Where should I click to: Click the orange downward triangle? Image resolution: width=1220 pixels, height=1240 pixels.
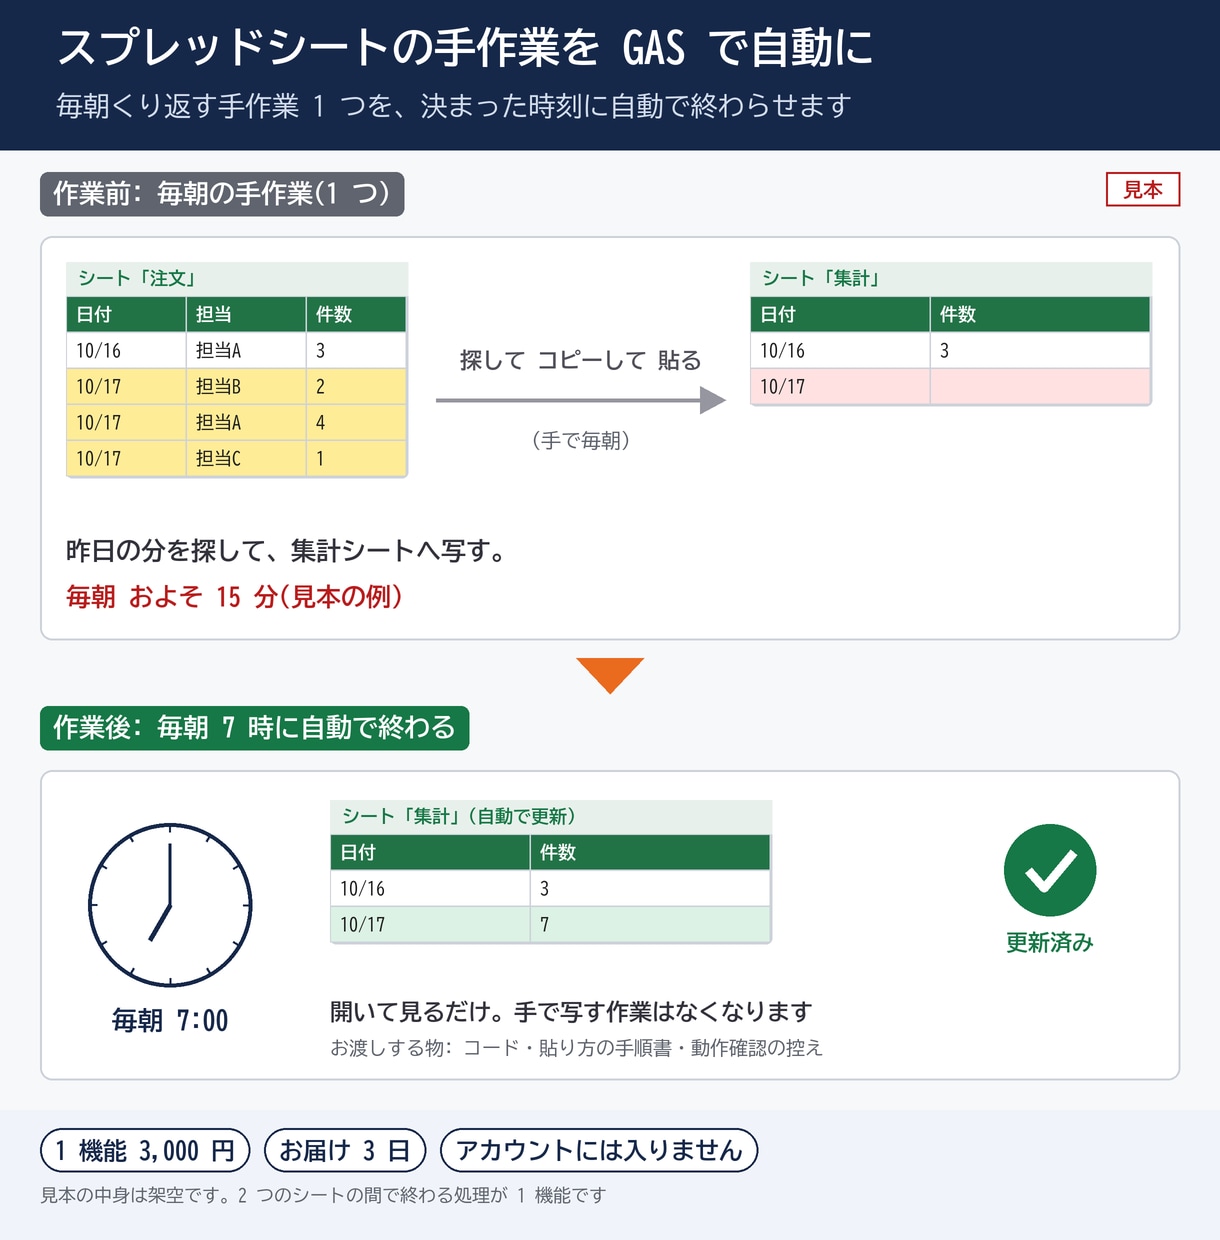click(x=610, y=675)
